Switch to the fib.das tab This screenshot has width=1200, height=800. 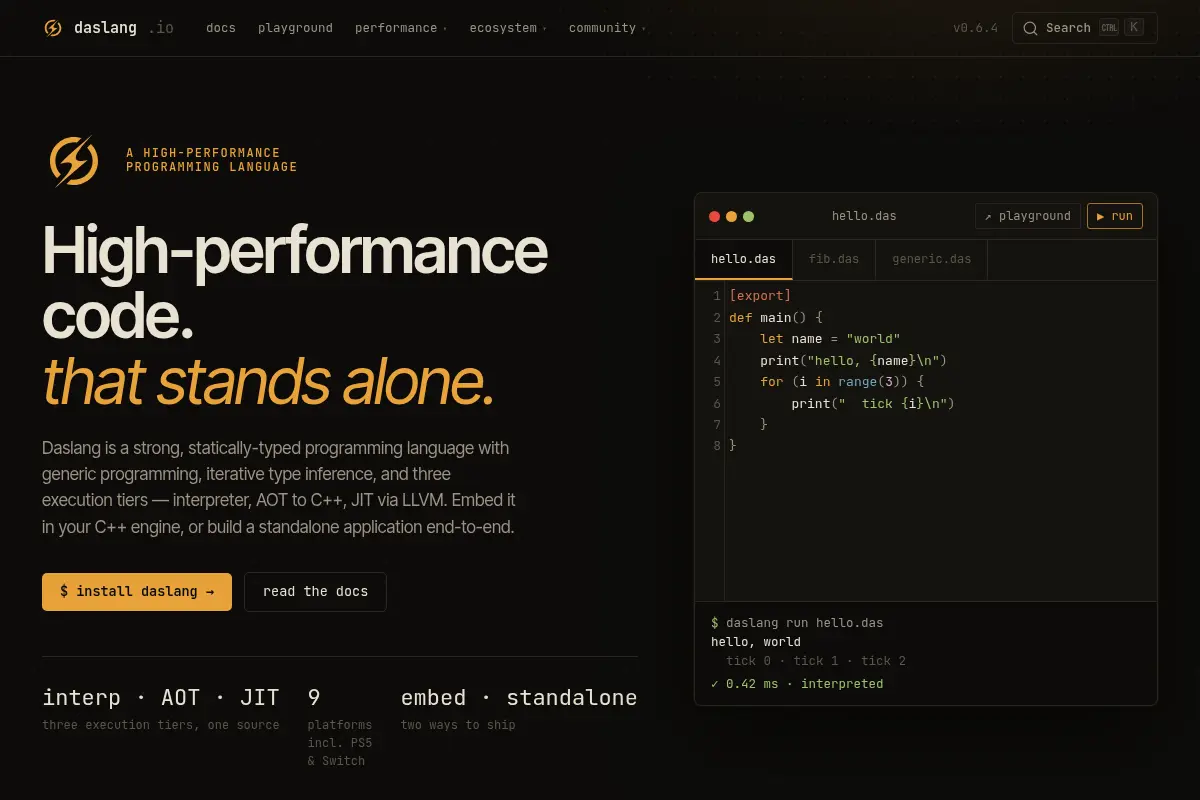pos(834,259)
